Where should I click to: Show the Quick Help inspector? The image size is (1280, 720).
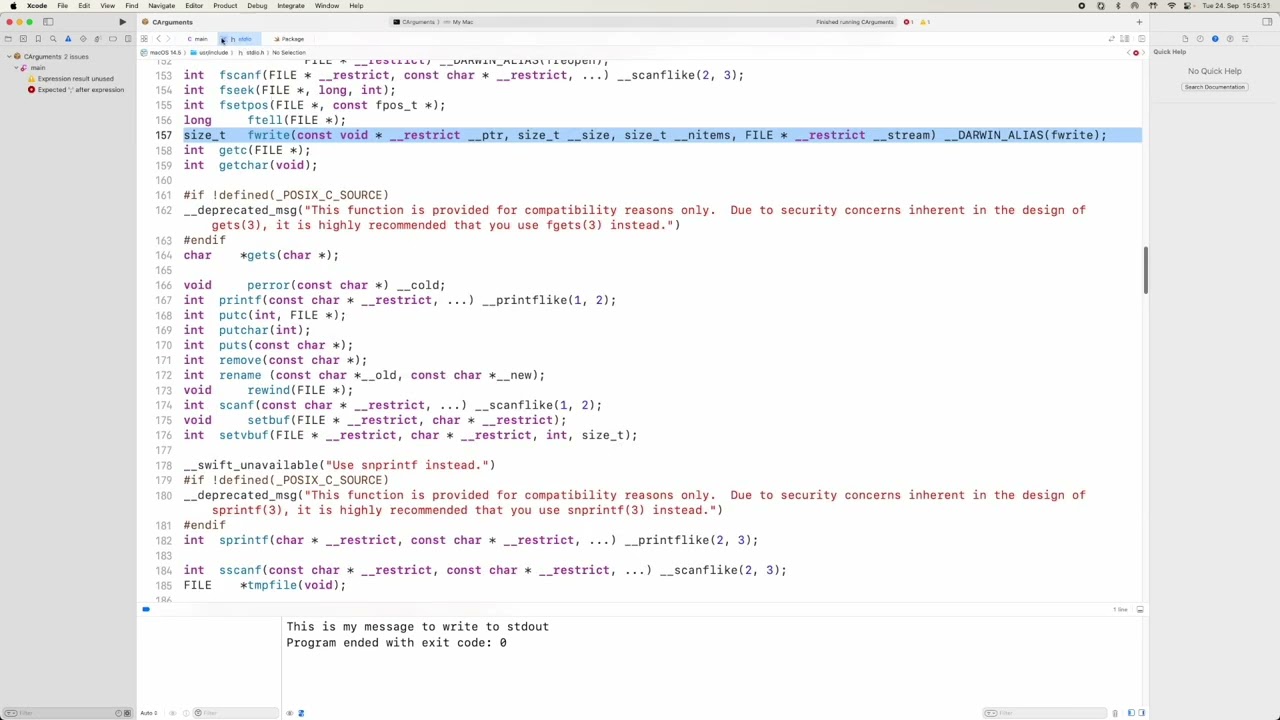[1215, 39]
